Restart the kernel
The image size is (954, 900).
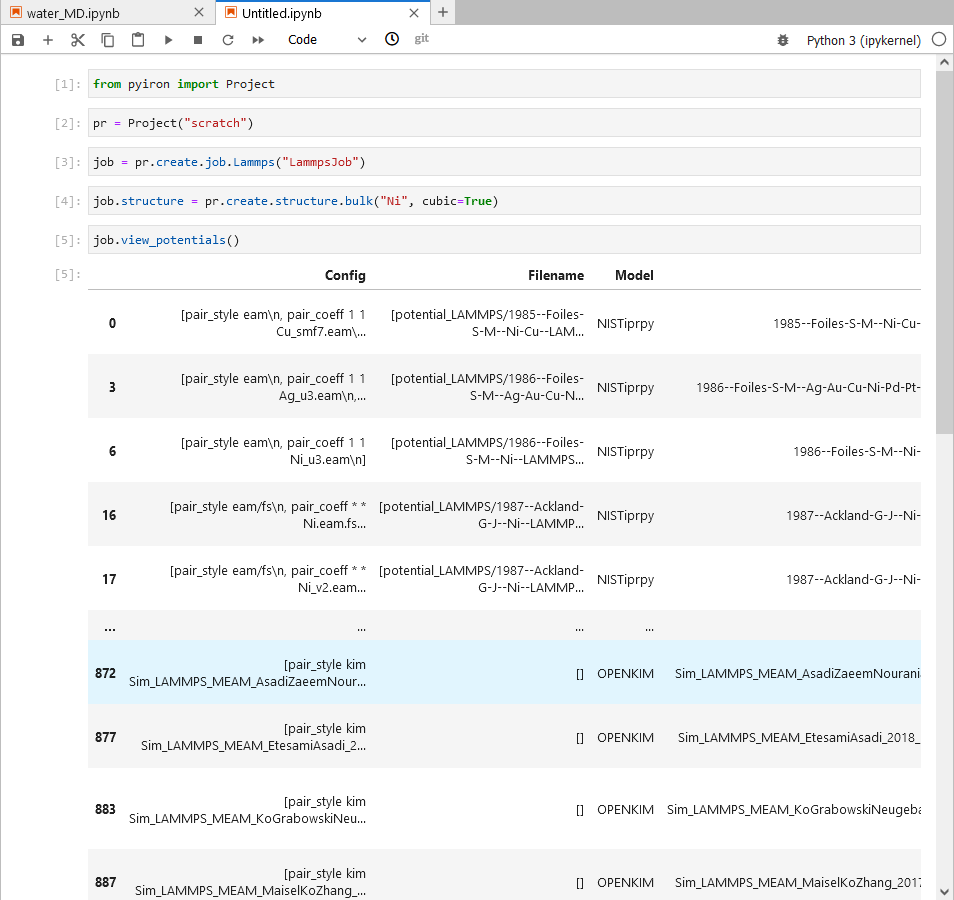tap(227, 39)
